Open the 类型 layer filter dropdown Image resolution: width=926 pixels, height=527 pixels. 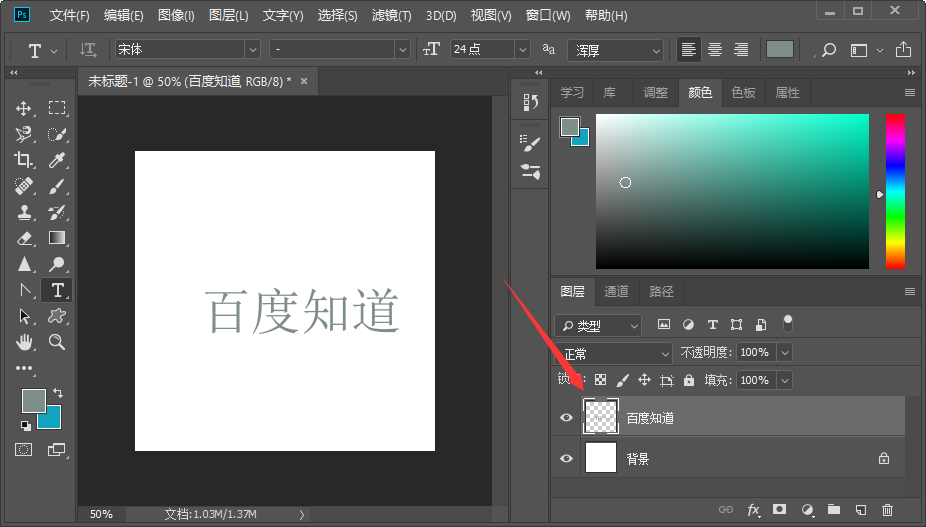598,326
